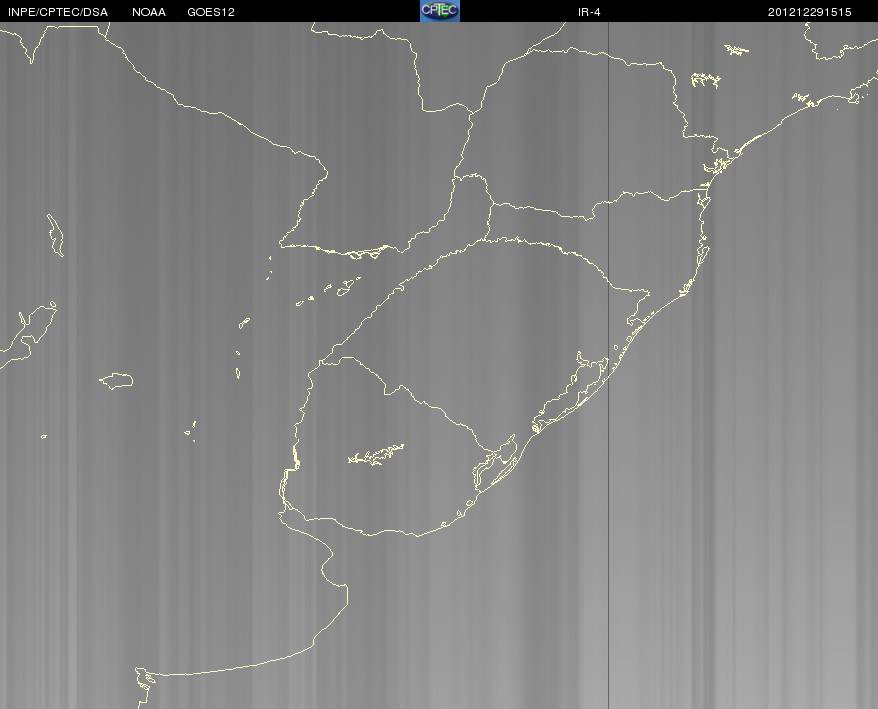
Task: Select the GOES12 satellite label
Action: tap(211, 12)
